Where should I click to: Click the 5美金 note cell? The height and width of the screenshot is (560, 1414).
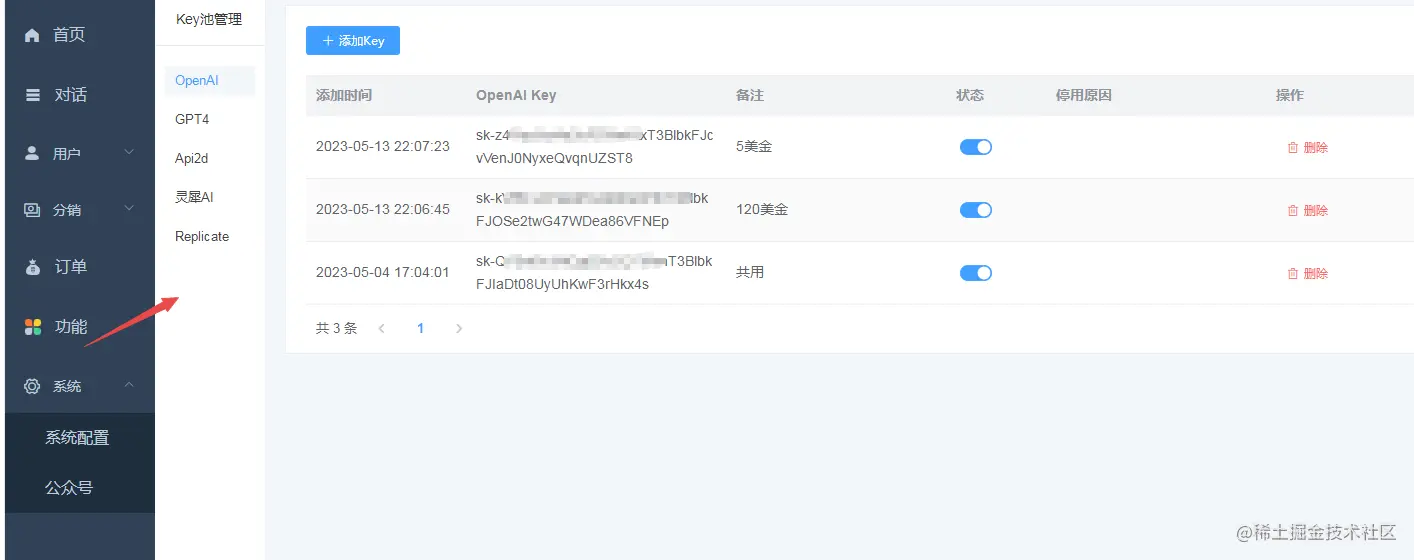[x=754, y=146]
